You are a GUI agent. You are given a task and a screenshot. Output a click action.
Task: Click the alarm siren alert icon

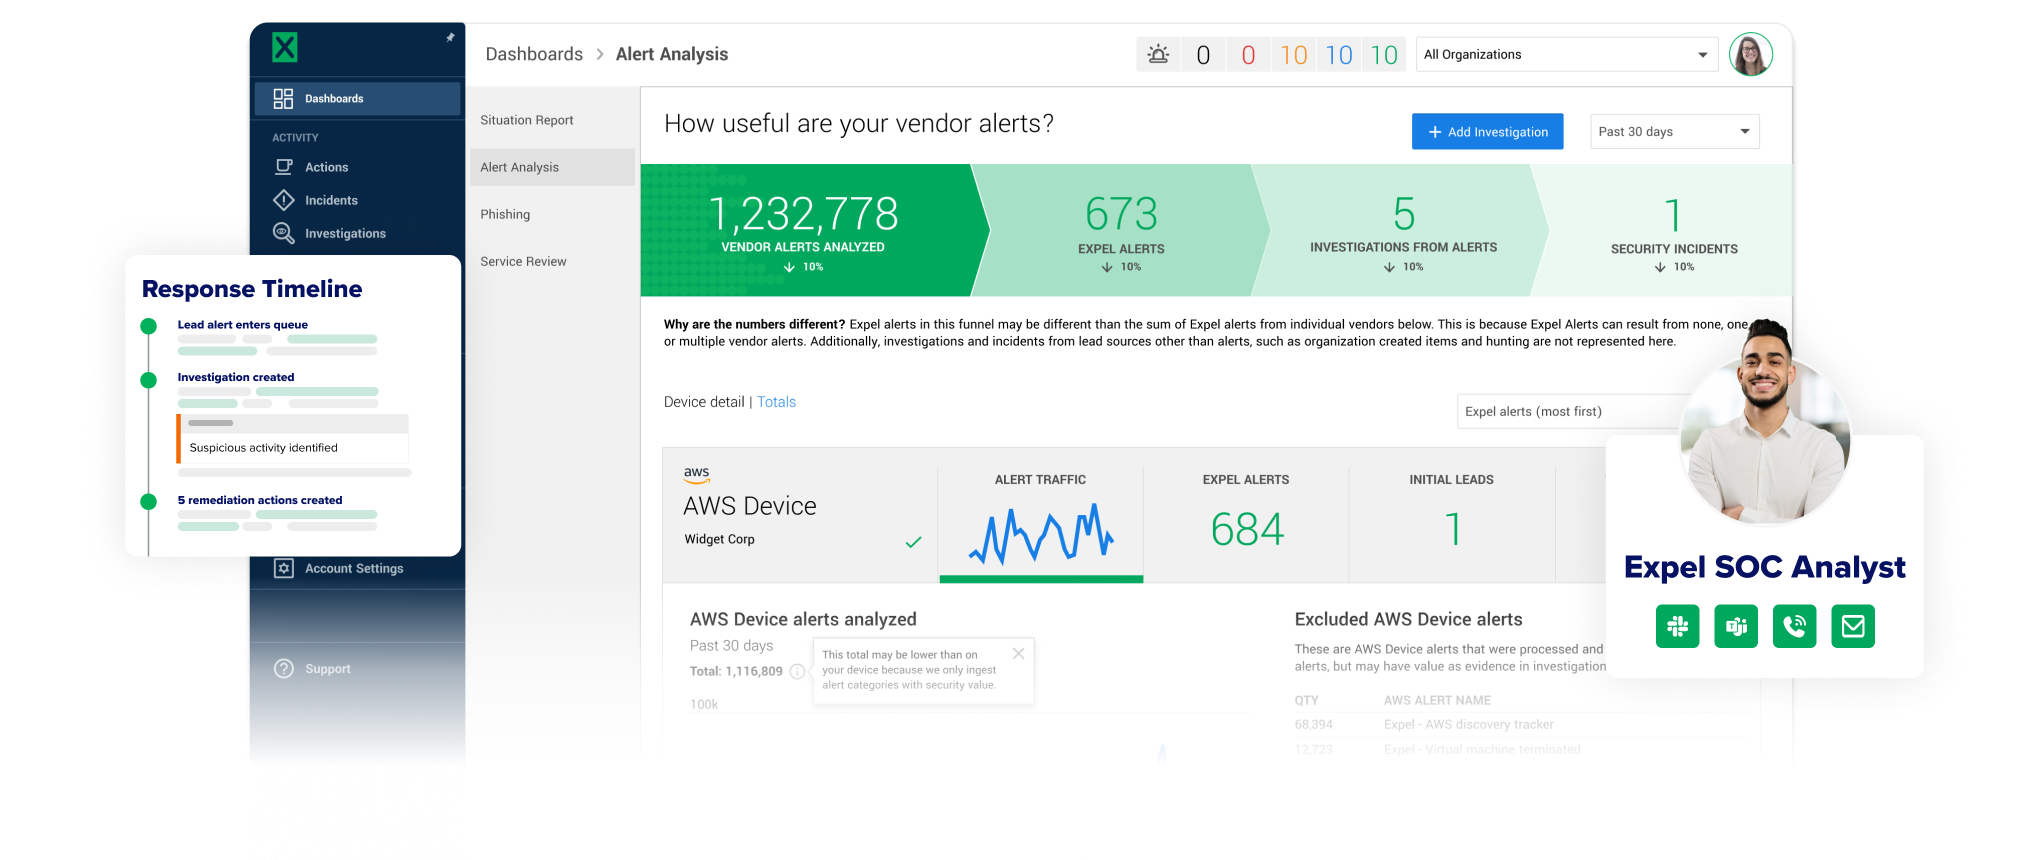pos(1158,55)
